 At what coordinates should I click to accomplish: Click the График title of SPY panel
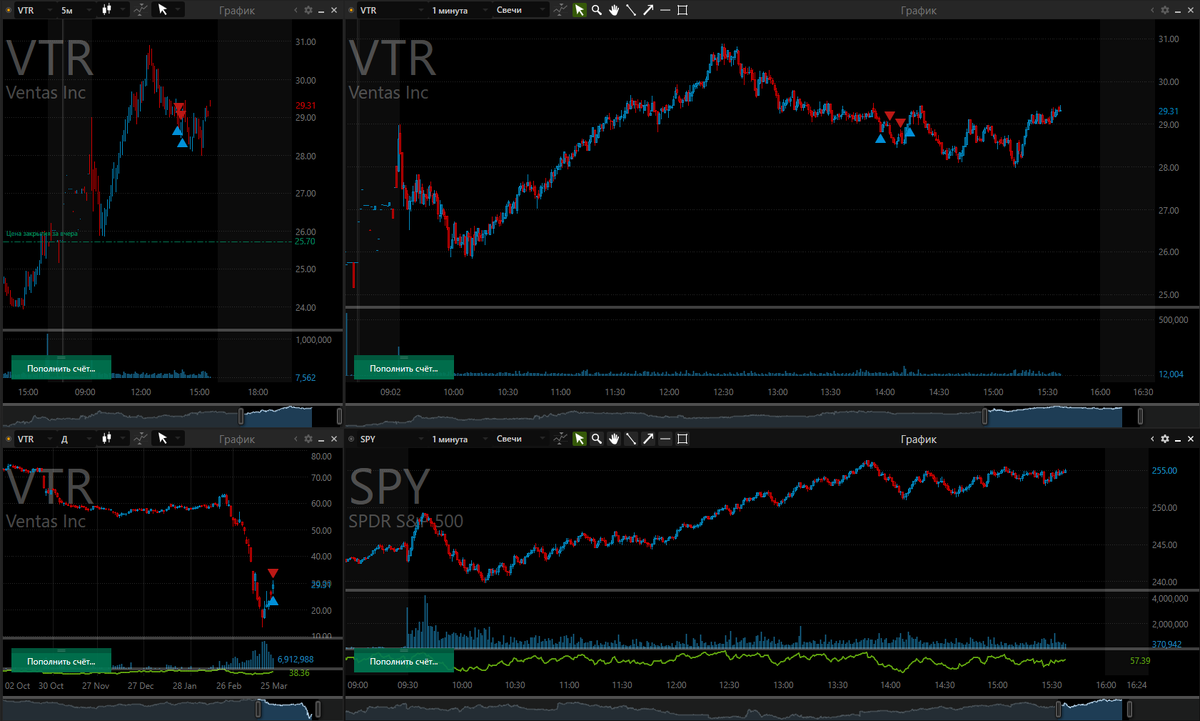point(918,438)
